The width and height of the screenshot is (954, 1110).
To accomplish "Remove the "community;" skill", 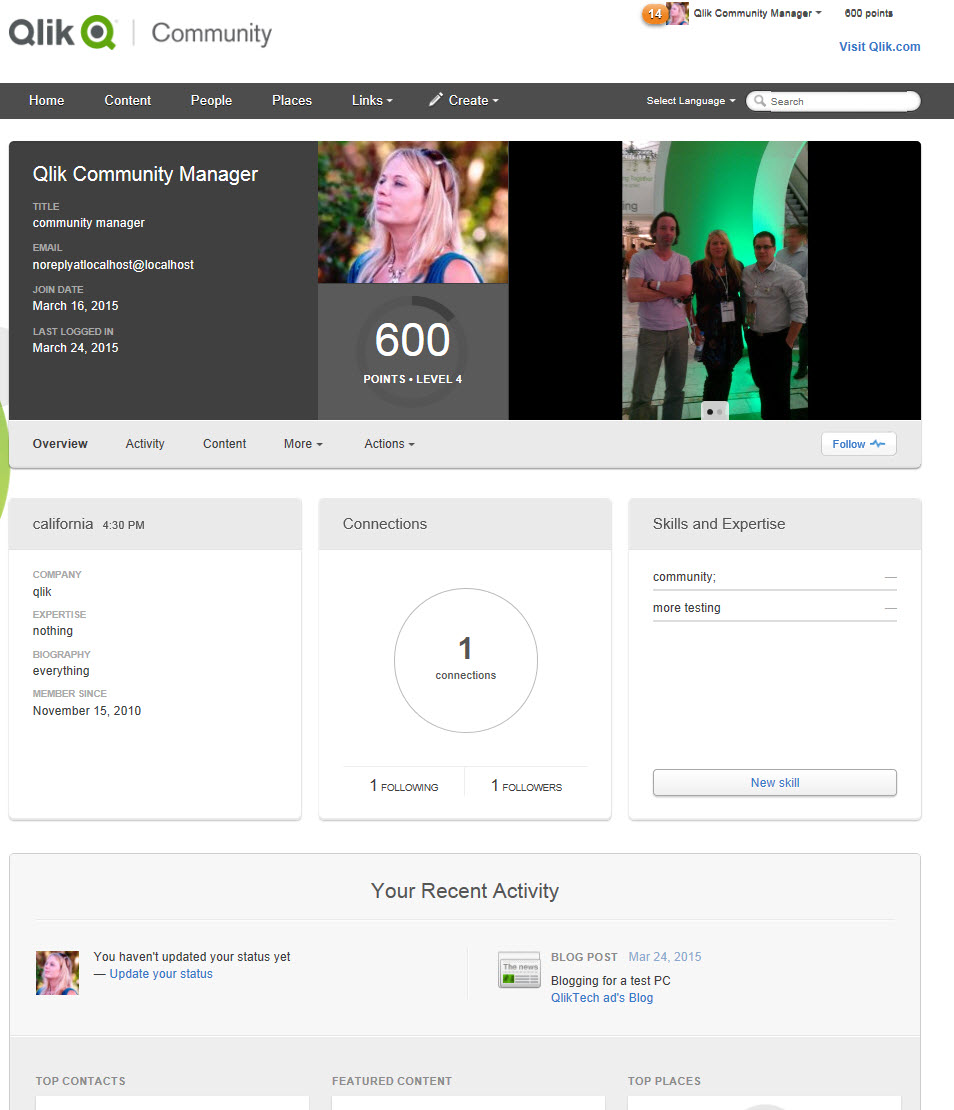I will coord(890,578).
